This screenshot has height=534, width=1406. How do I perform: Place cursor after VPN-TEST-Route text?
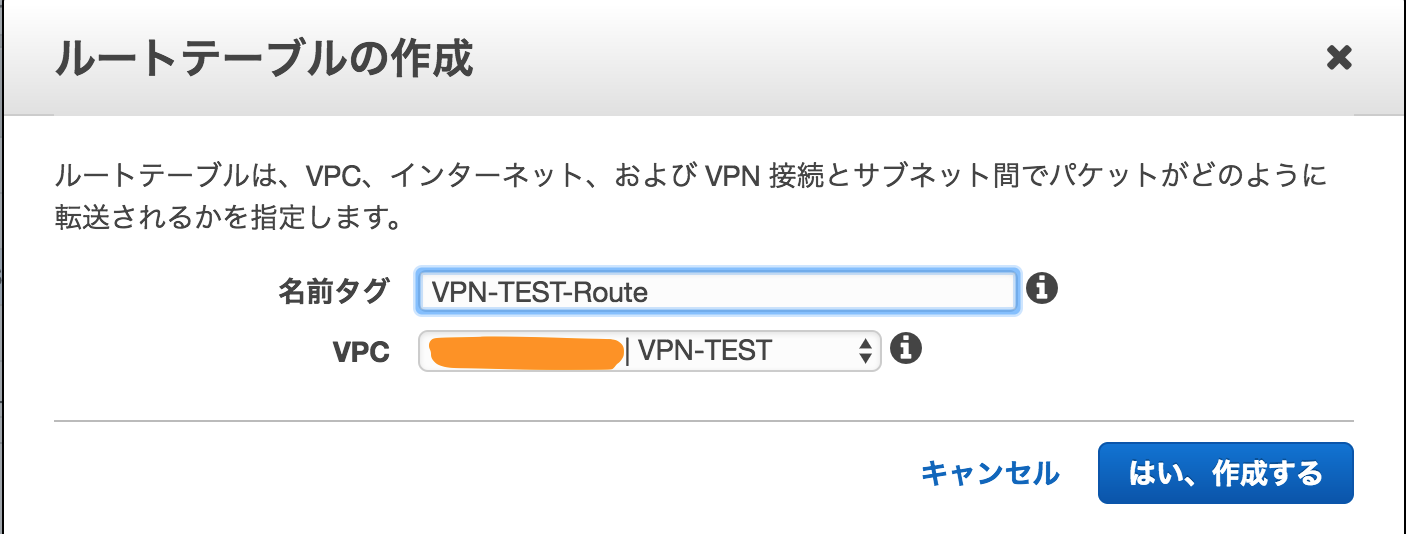651,291
